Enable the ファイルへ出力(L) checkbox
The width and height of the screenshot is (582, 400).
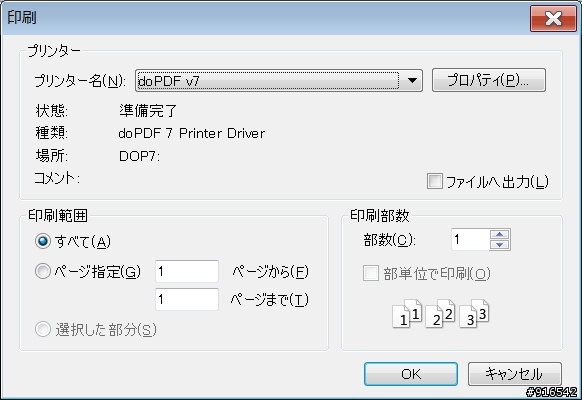pos(435,181)
